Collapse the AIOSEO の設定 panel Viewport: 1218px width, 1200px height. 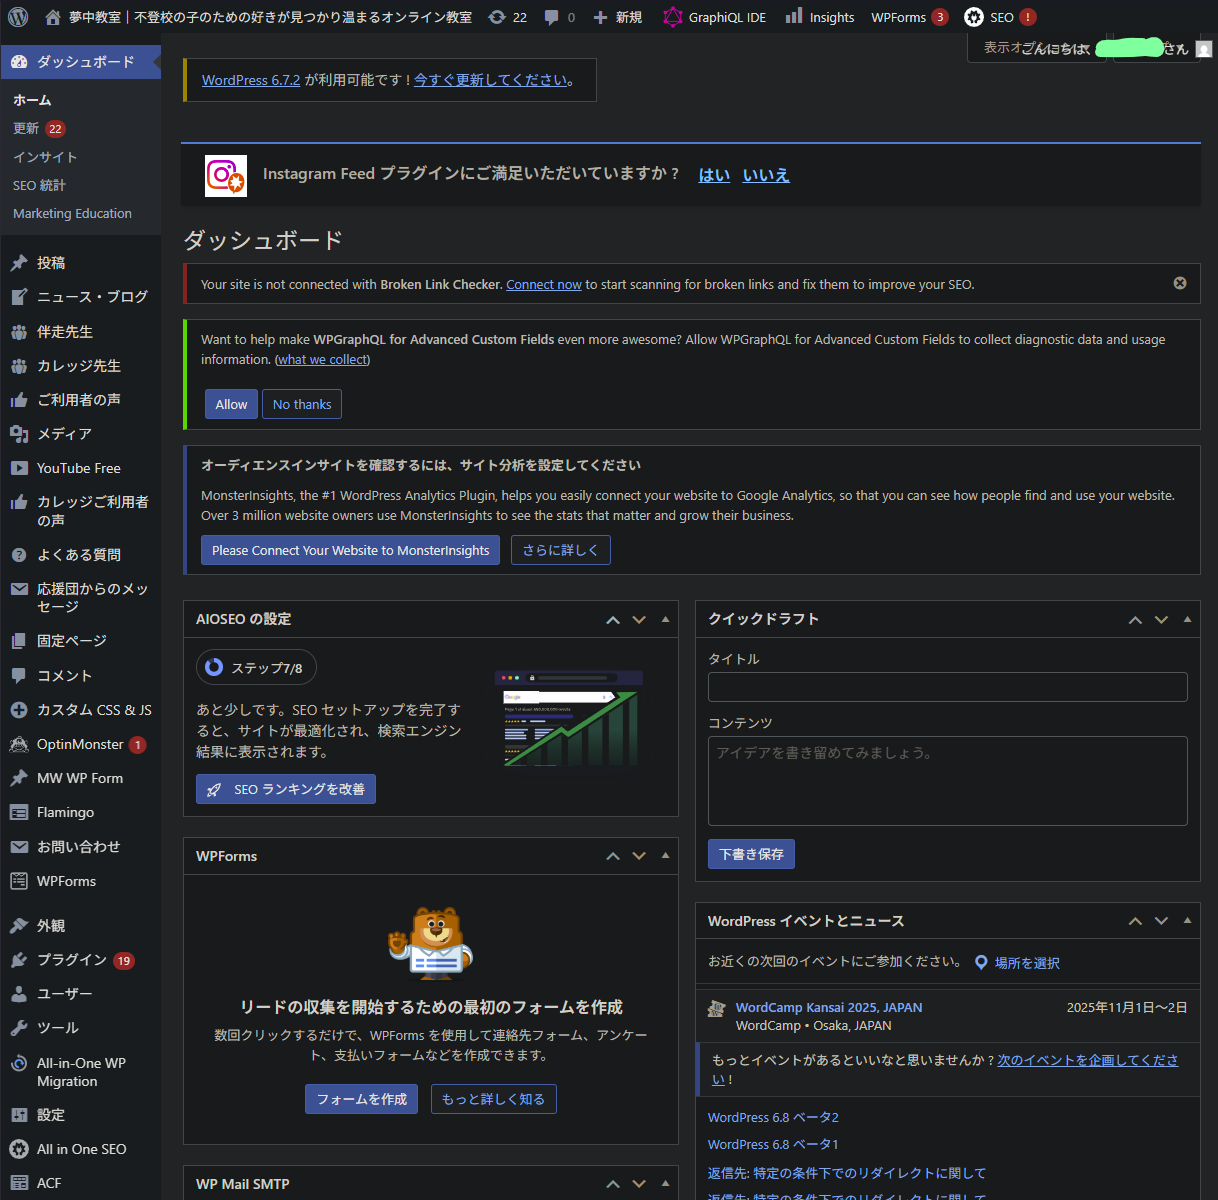665,619
